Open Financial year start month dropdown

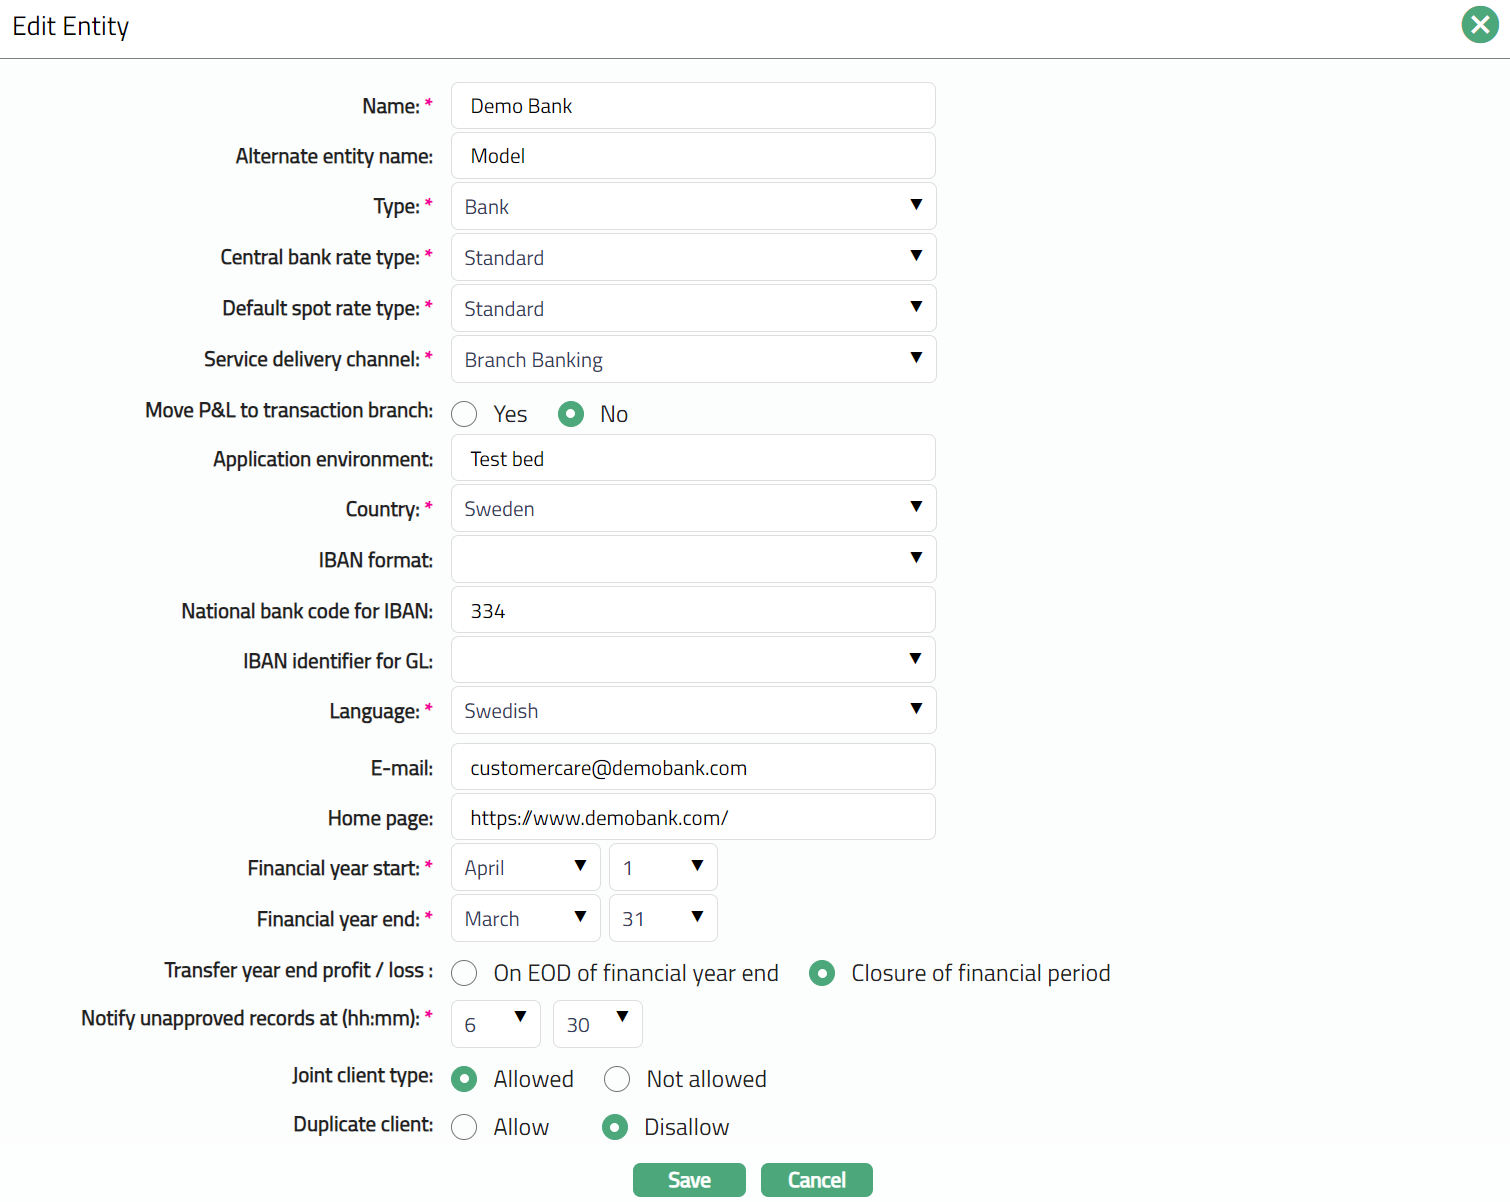(525, 868)
